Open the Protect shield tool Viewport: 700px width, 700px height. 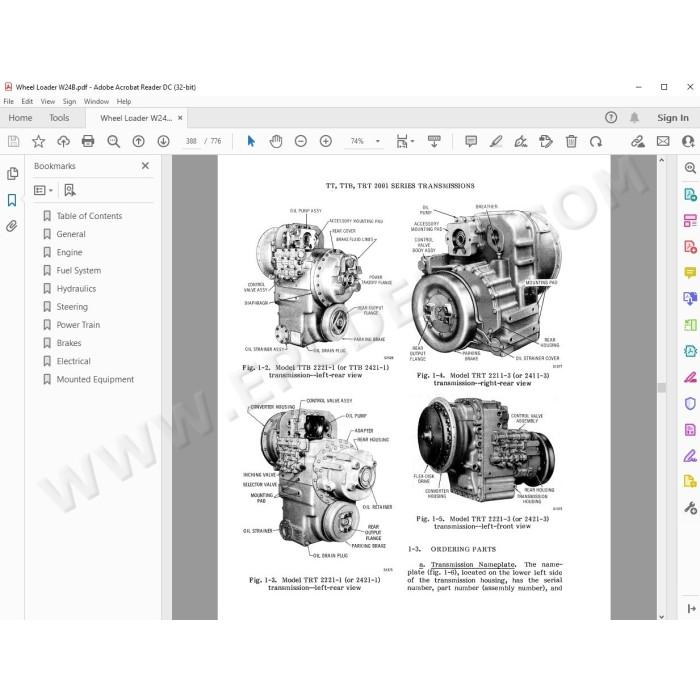(x=690, y=404)
